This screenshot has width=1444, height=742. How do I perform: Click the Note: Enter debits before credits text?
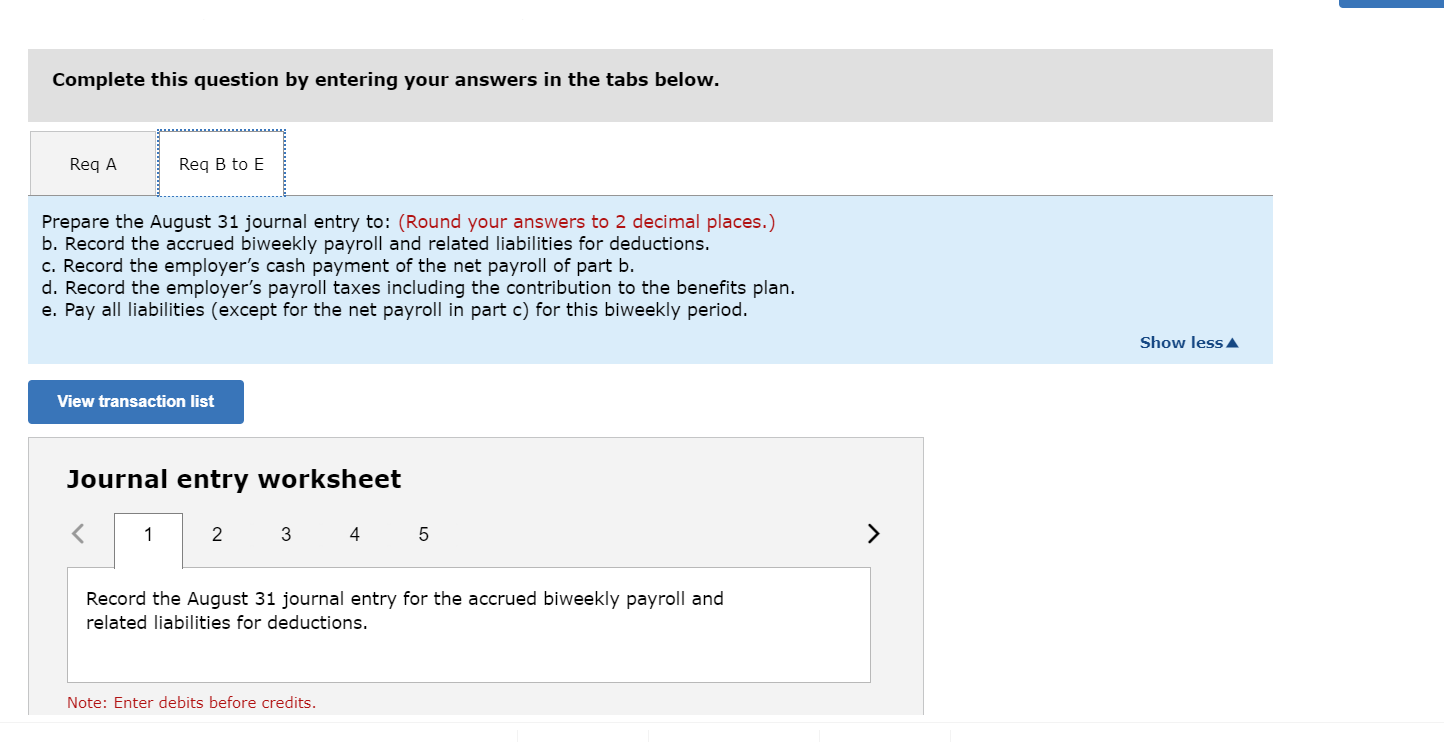[x=191, y=702]
